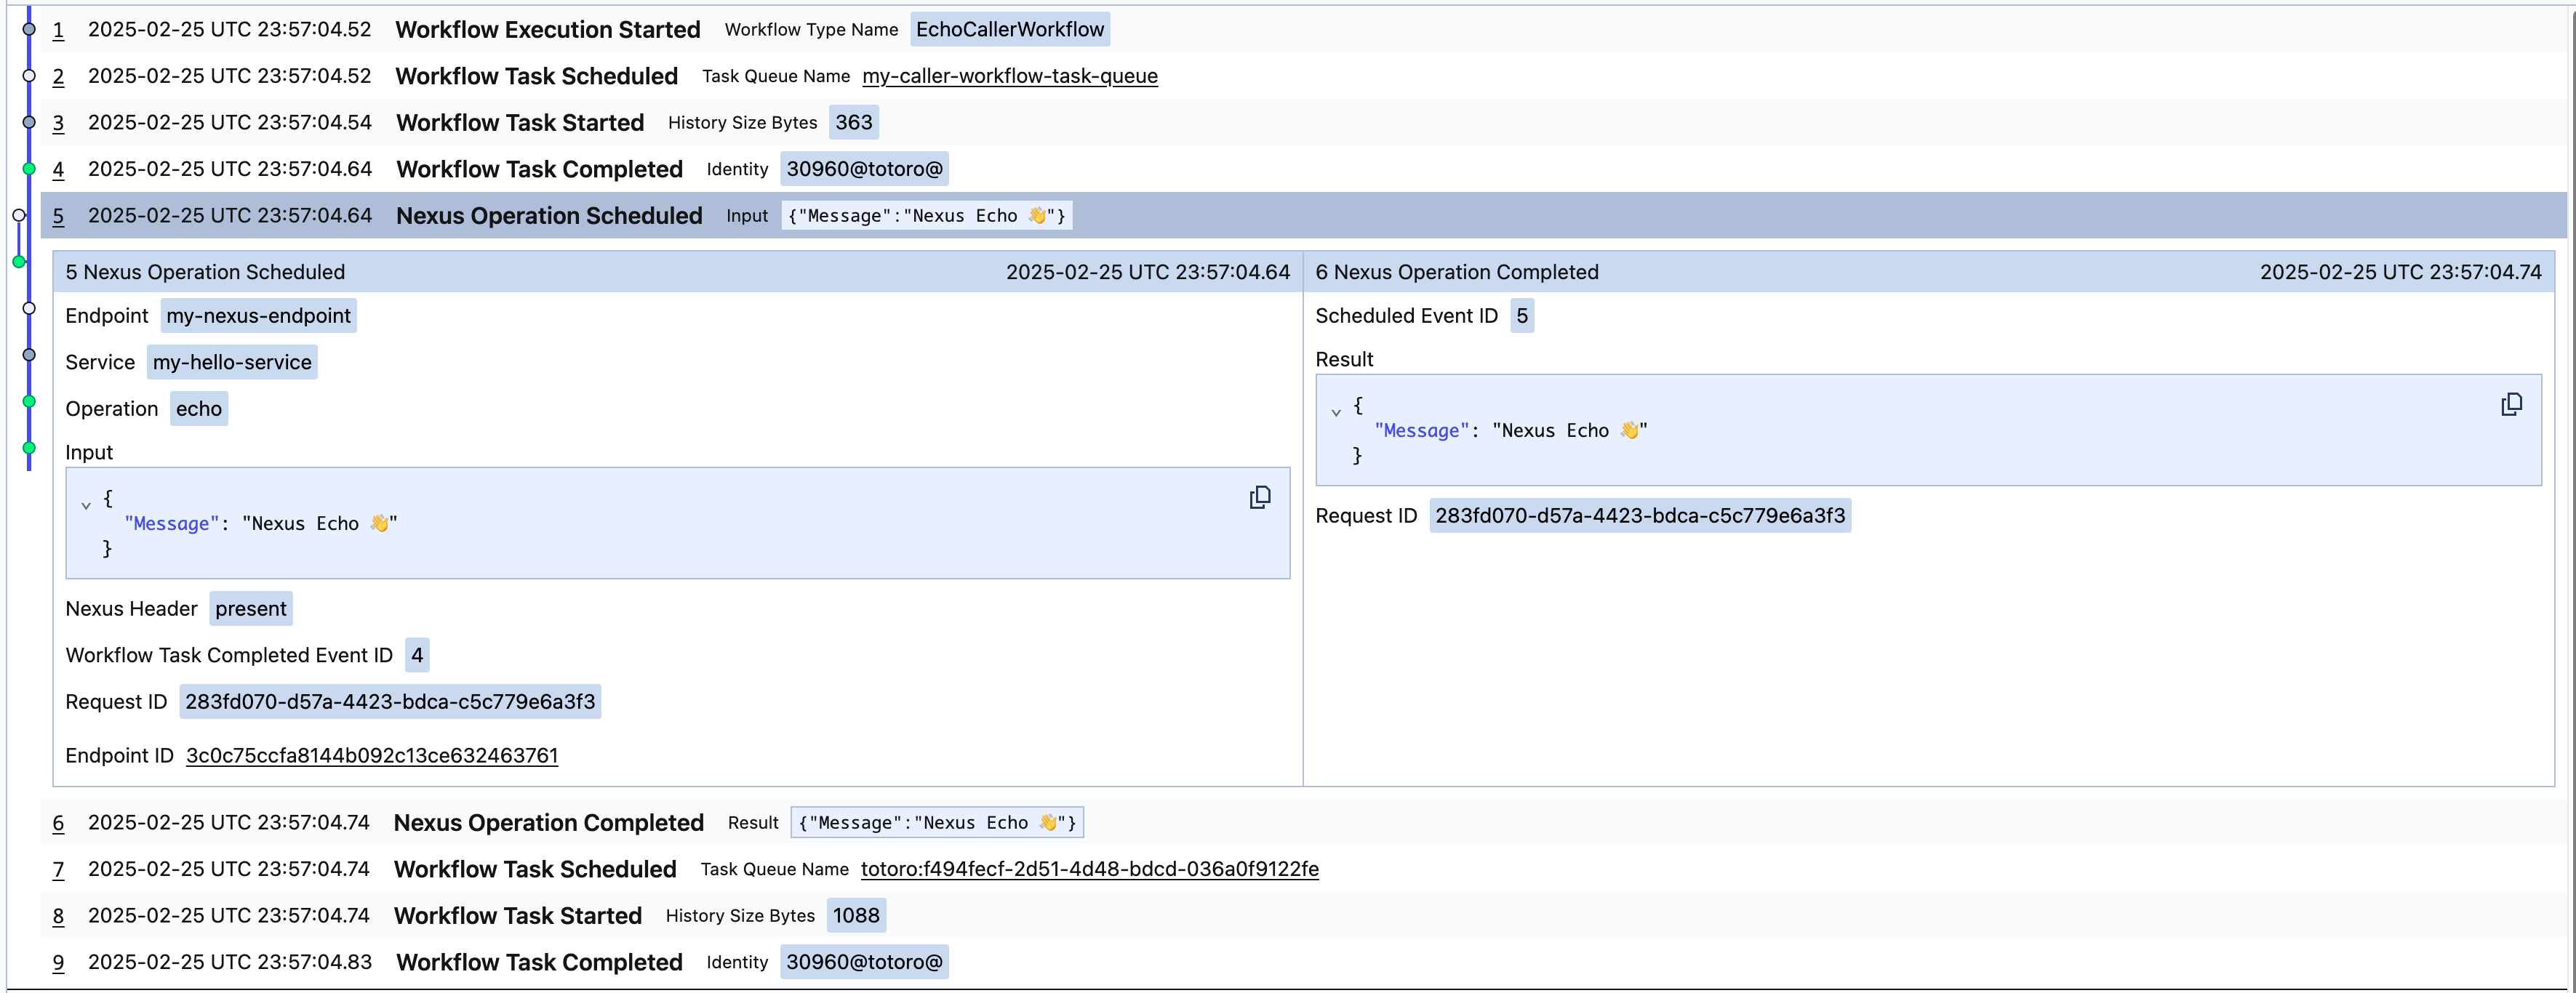
Task: Click the timeline dot for event 5
Action: pos(19,216)
